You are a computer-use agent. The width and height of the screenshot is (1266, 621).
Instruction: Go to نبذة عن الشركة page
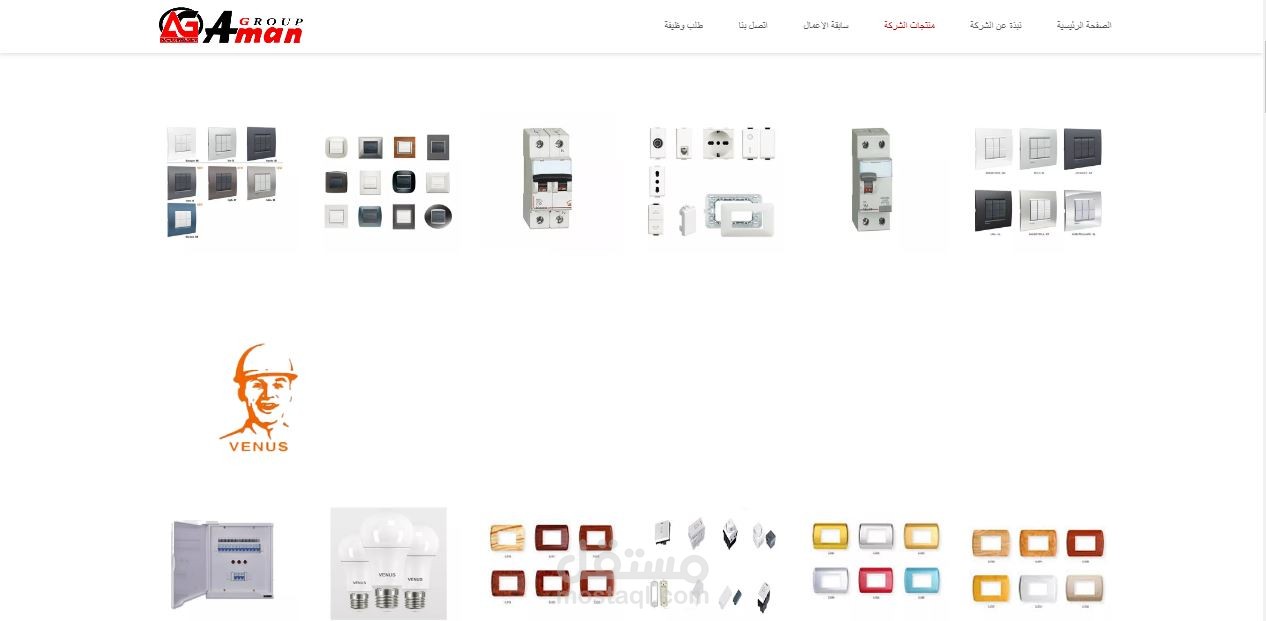click(995, 25)
